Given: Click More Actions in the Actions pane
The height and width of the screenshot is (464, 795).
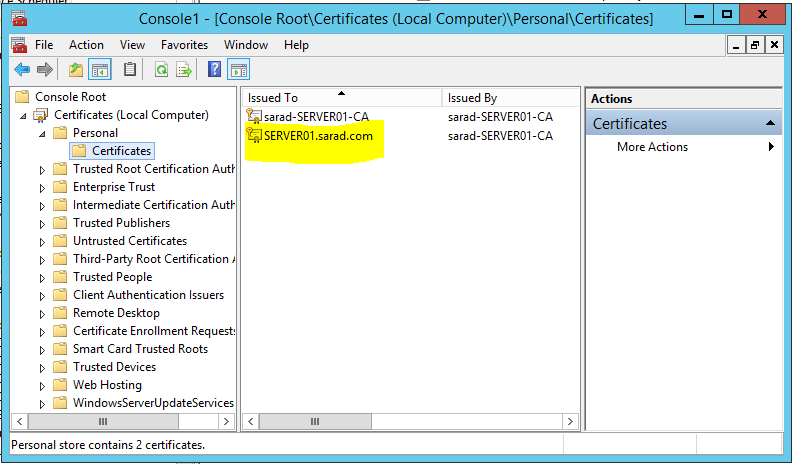Looking at the screenshot, I should click(652, 147).
